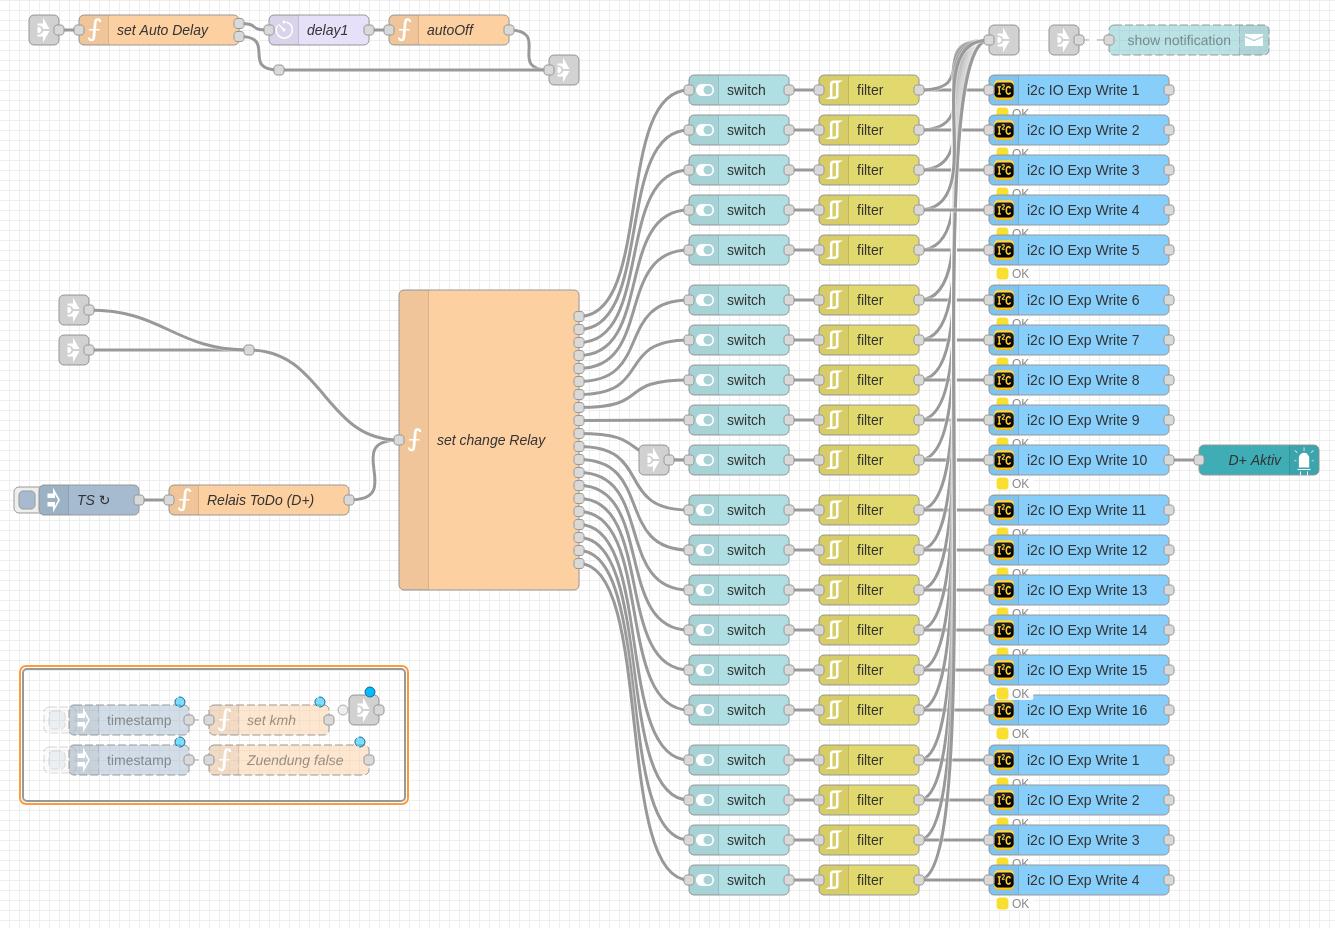Click the toggle icon on the switch feeding Write 12
The image size is (1335, 928).
tap(704, 550)
